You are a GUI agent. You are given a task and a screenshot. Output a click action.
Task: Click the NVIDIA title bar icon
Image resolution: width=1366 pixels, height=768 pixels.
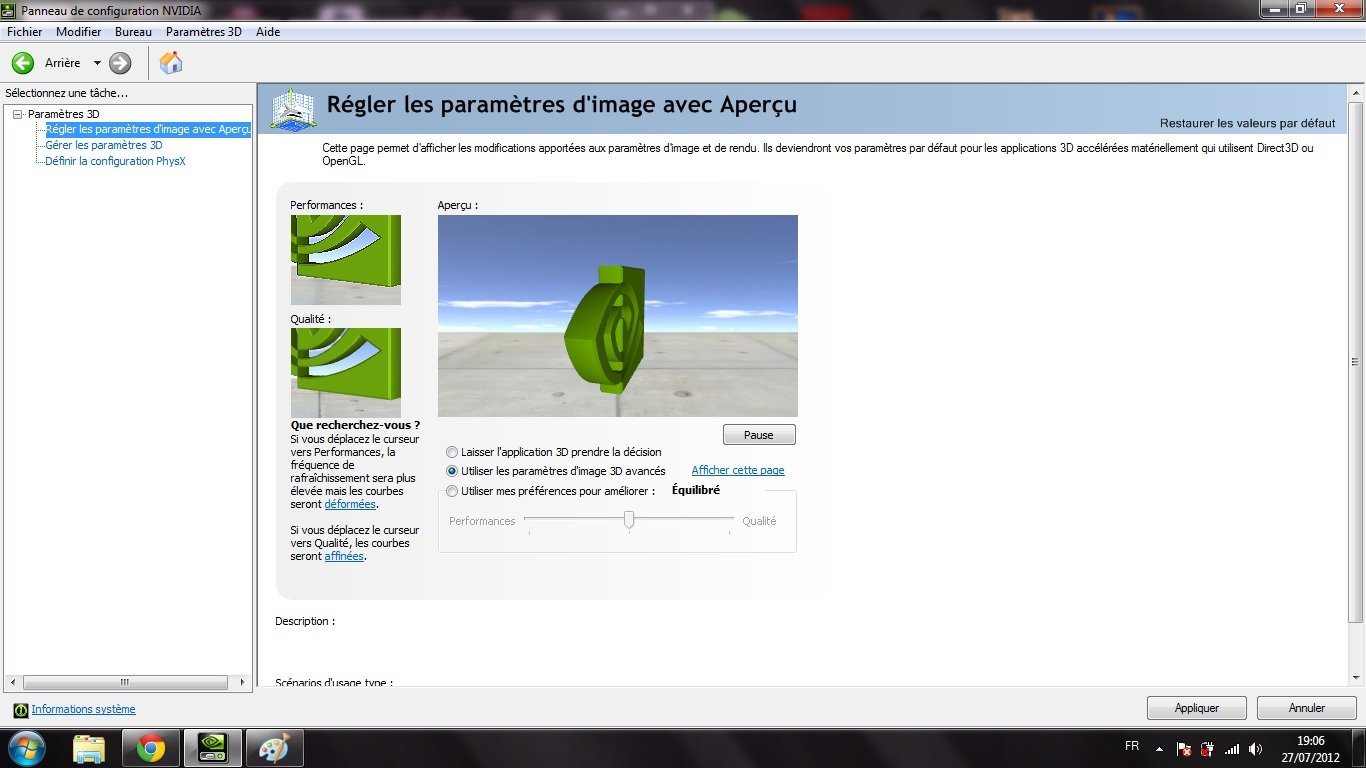[x=10, y=9]
